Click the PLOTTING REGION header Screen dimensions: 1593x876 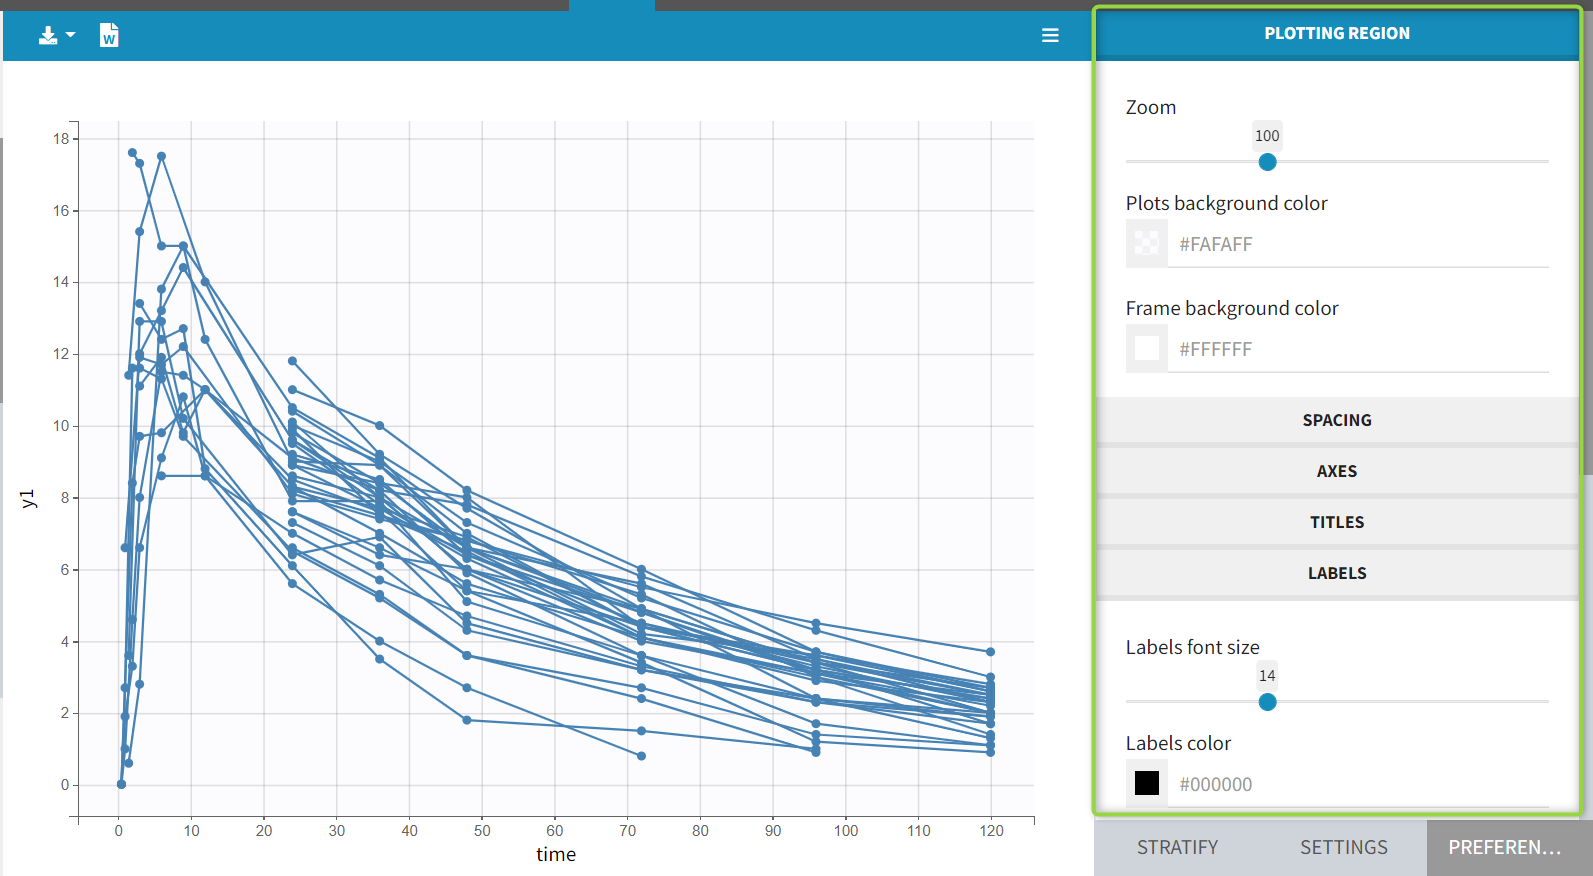[x=1336, y=34]
